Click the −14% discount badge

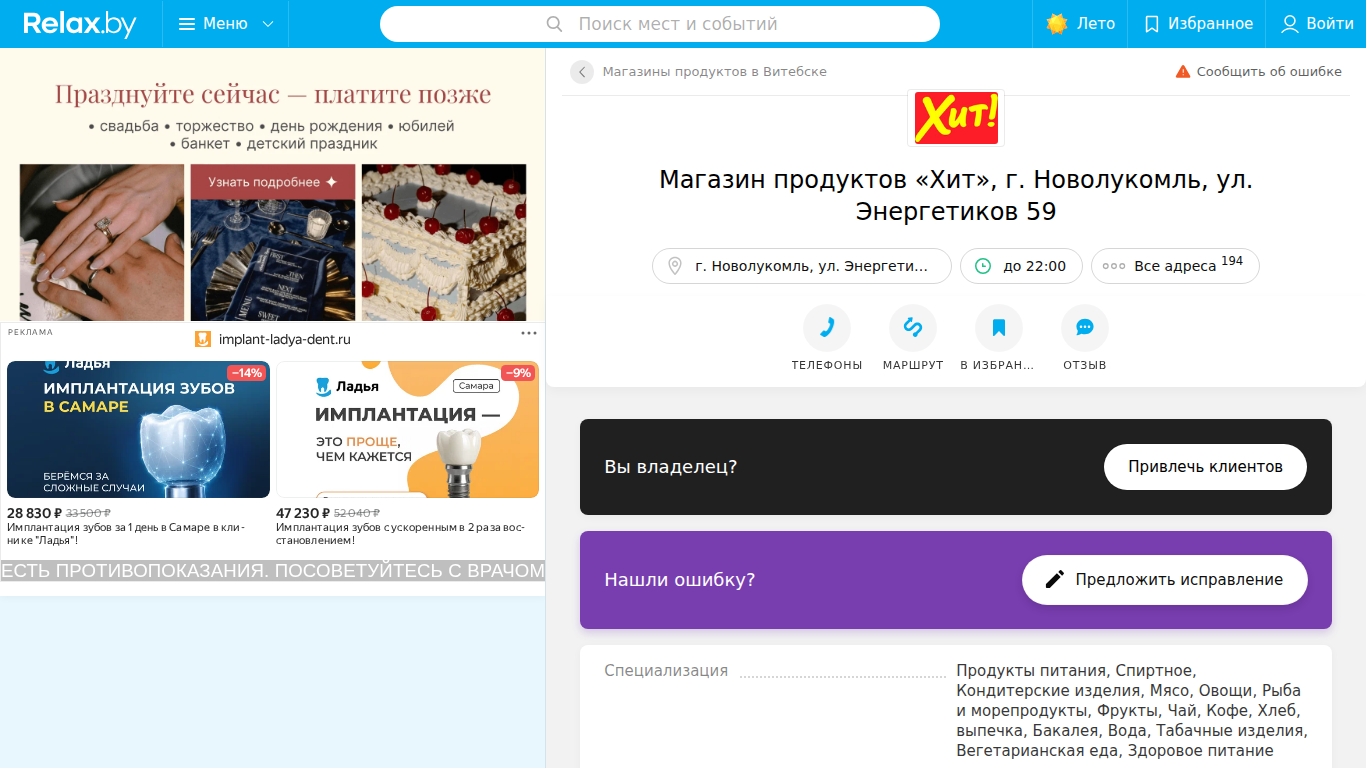click(x=247, y=373)
